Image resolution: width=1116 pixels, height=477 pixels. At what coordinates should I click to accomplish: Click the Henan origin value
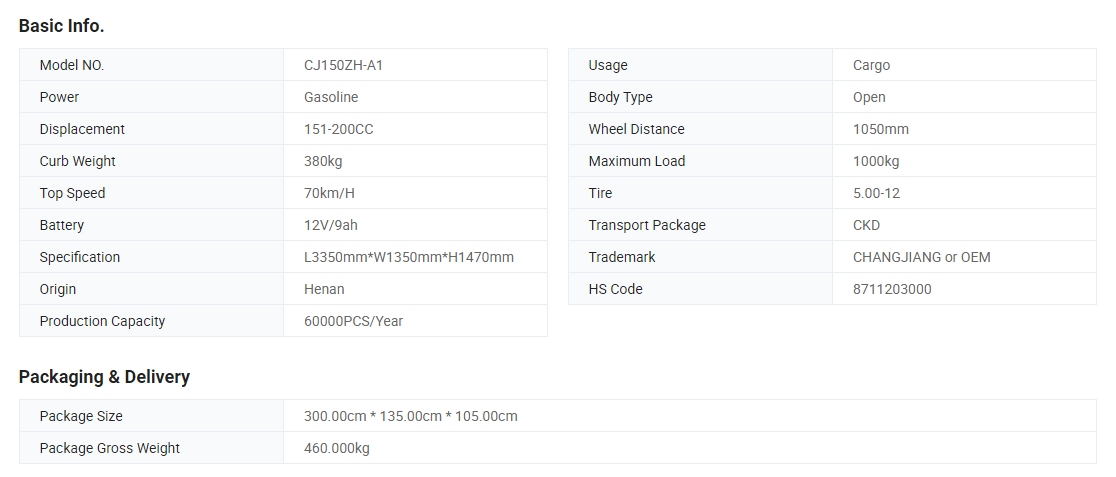pos(324,289)
